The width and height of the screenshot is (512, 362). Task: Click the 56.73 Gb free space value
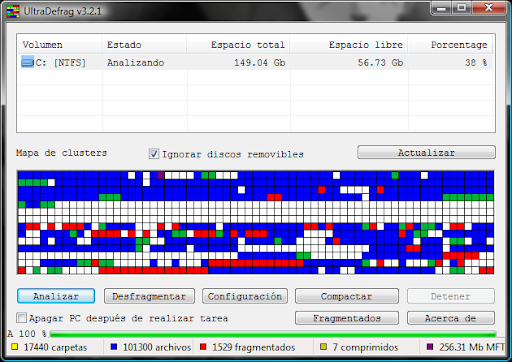(x=380, y=63)
